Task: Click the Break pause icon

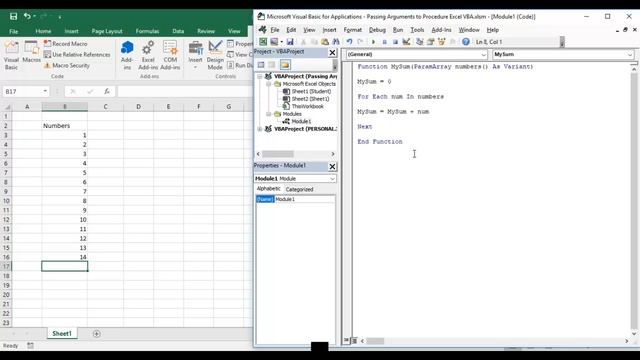Action: (384, 42)
